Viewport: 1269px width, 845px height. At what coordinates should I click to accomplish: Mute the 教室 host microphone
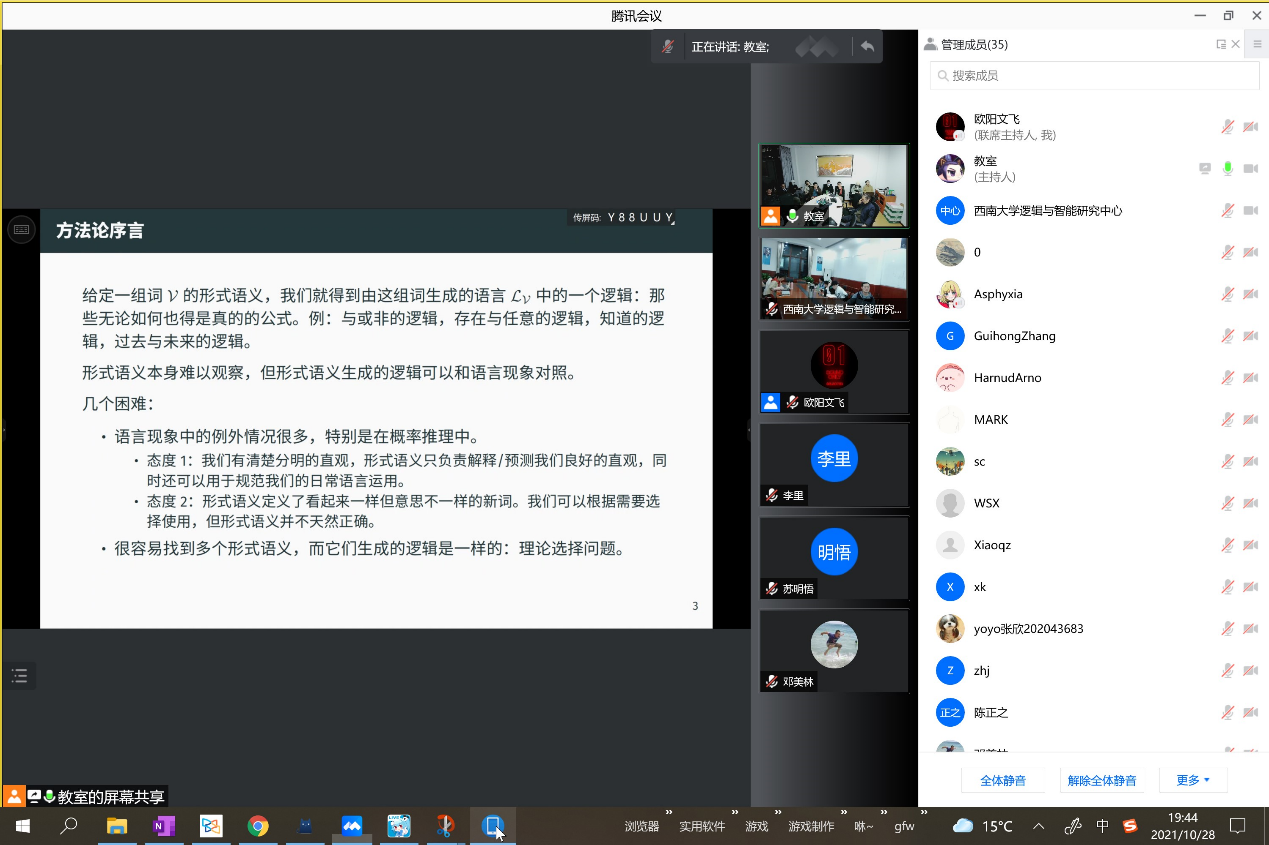click(1227, 169)
